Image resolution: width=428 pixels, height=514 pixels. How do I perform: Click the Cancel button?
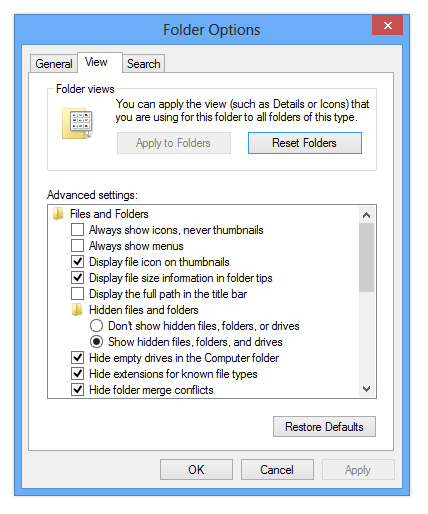277,470
